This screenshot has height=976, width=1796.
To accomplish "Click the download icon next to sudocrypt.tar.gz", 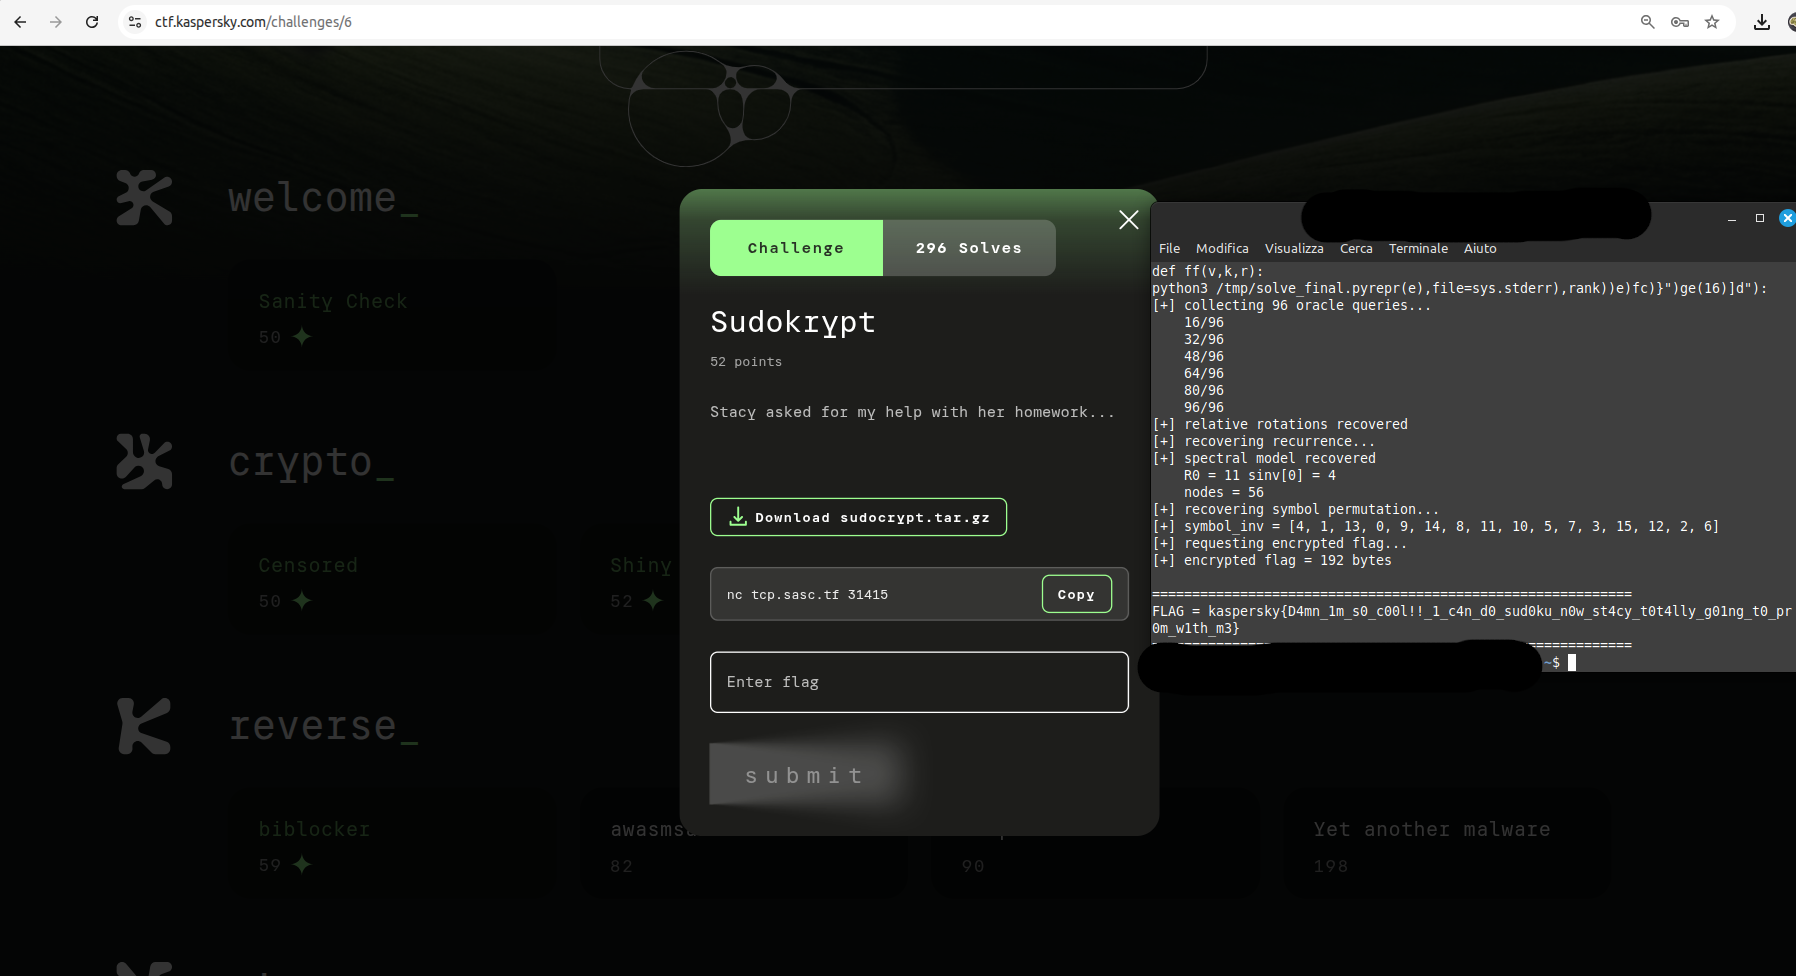I will click(x=738, y=516).
